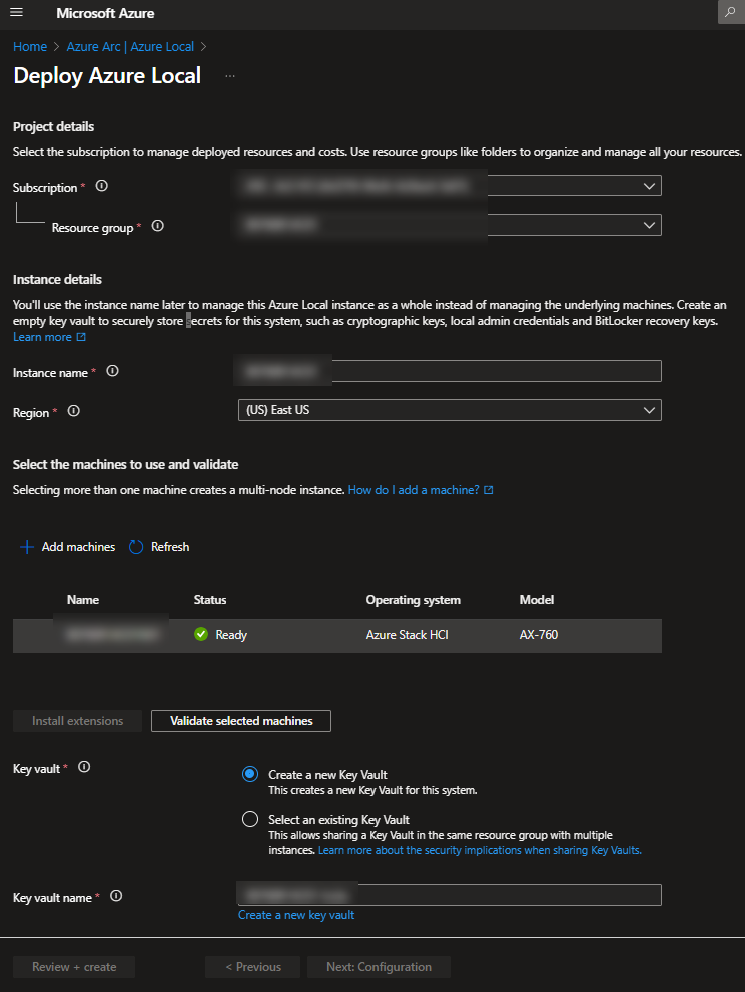
Task: Select Create a new Key Vault option
Action: [x=250, y=774]
